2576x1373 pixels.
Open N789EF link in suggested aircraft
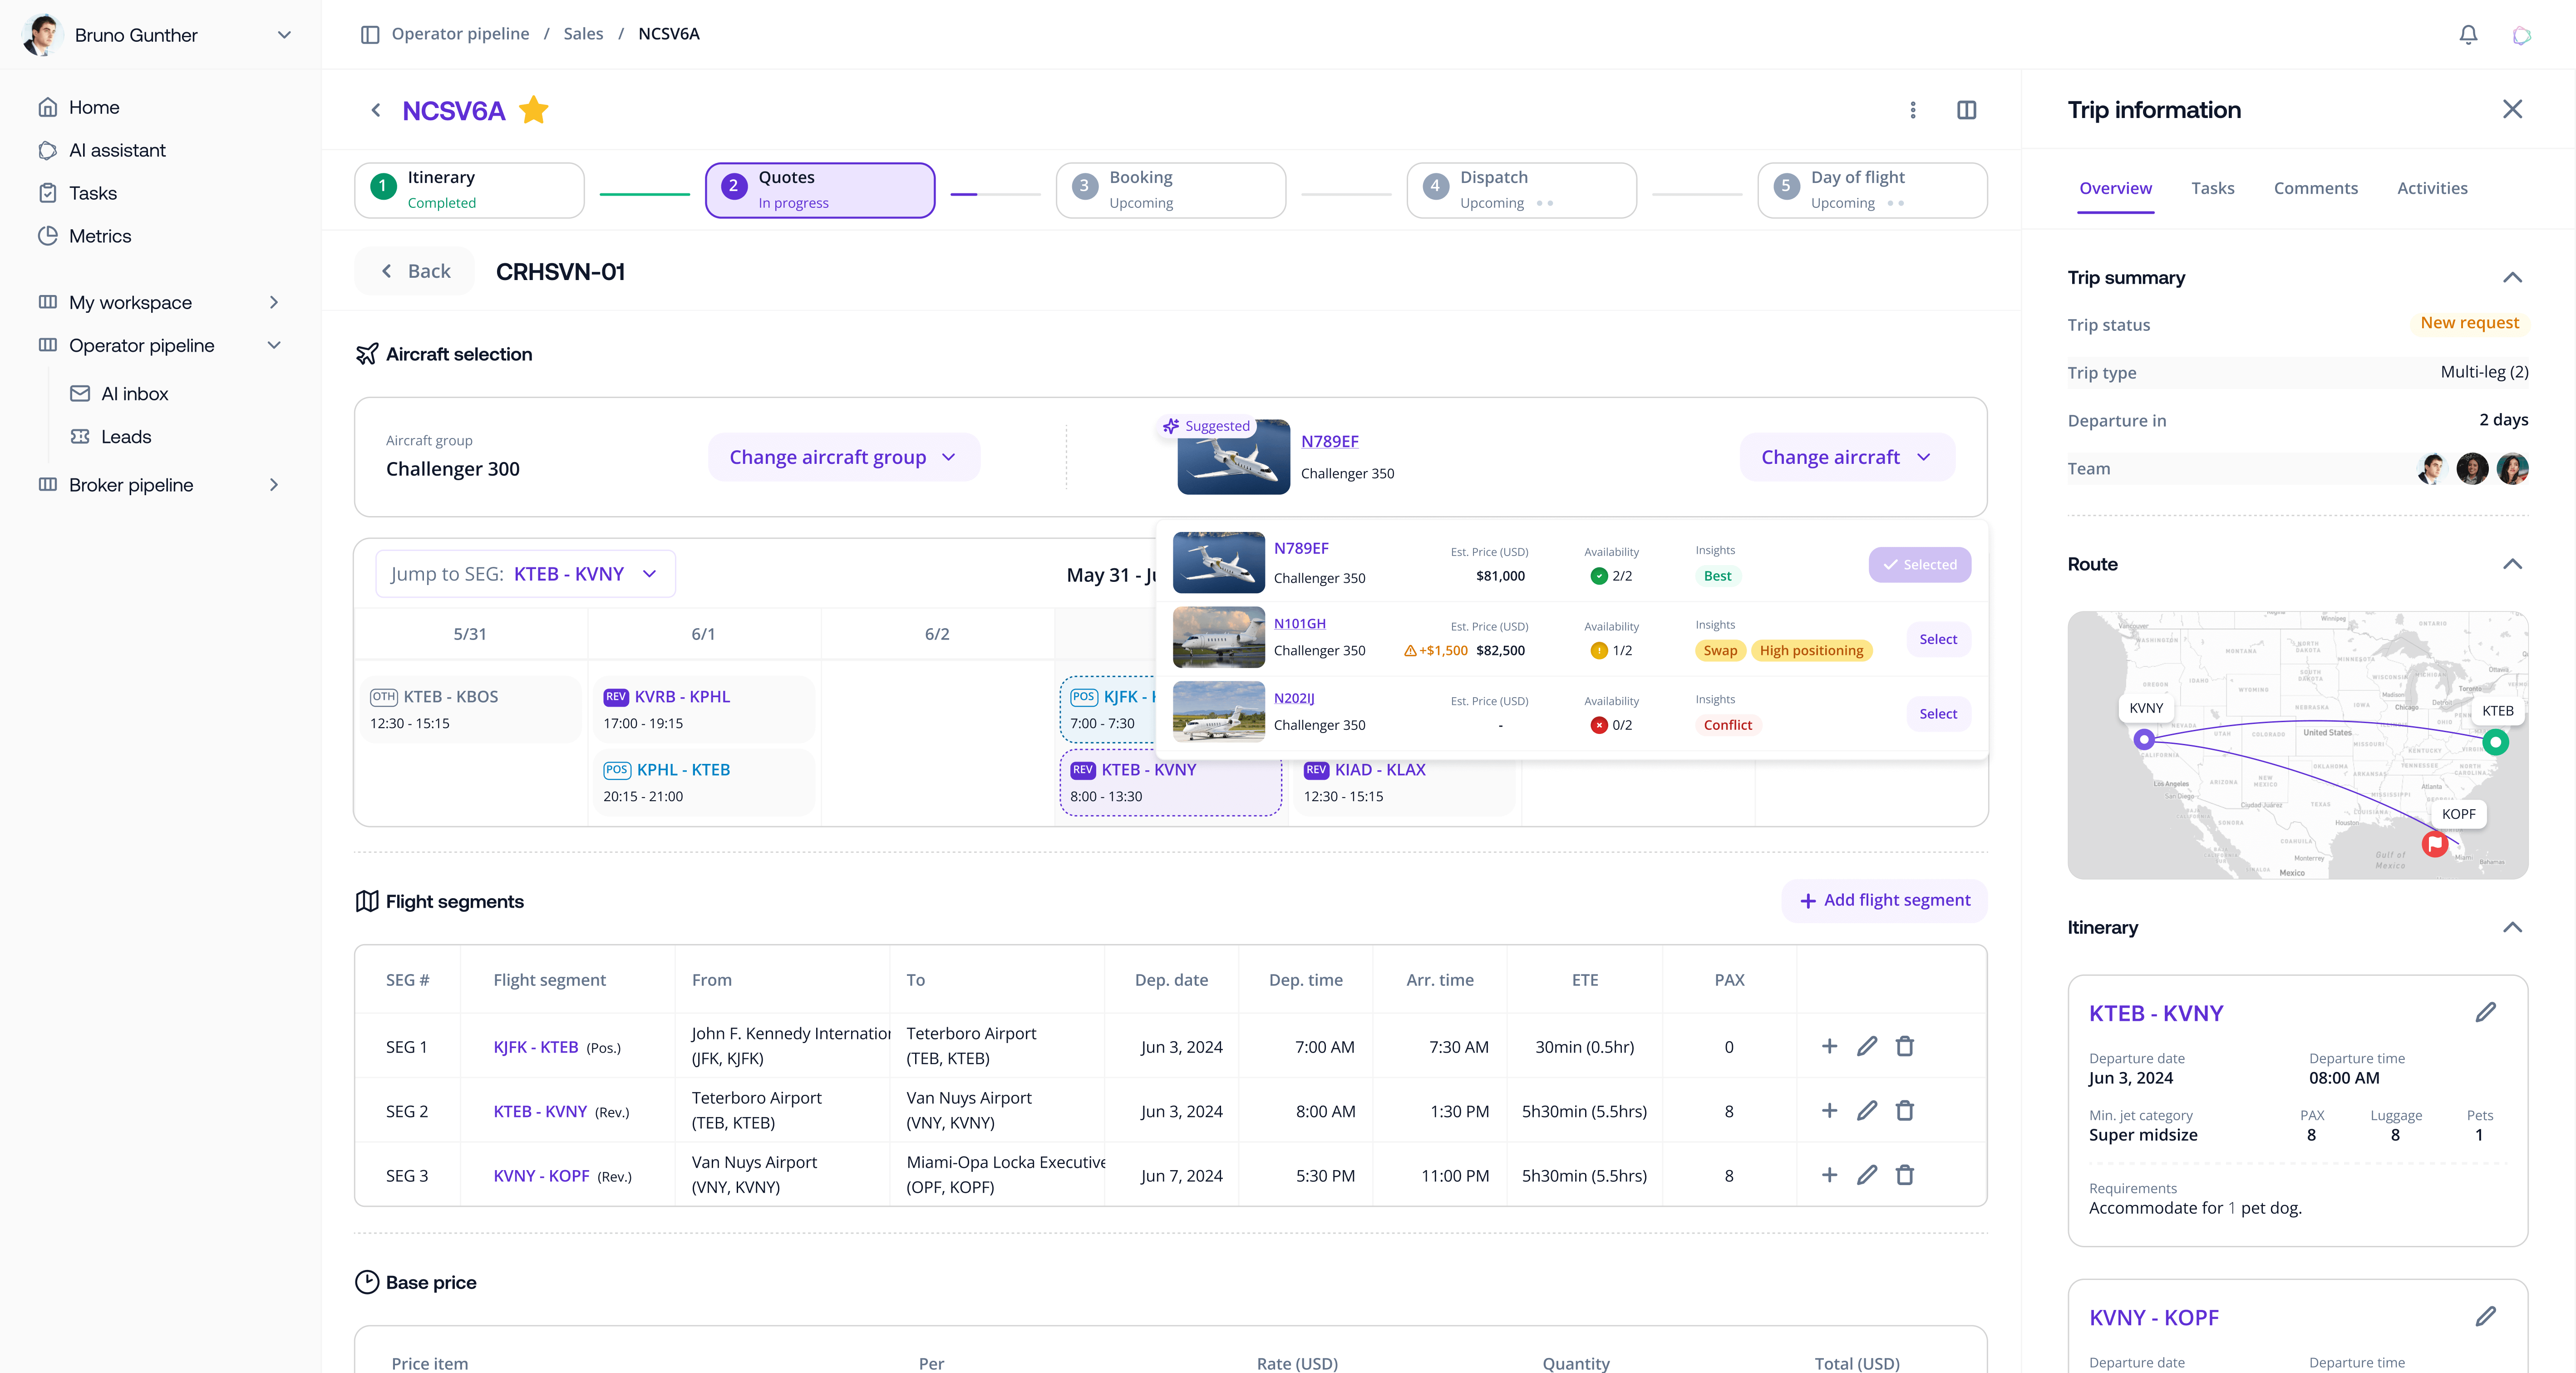click(1329, 441)
